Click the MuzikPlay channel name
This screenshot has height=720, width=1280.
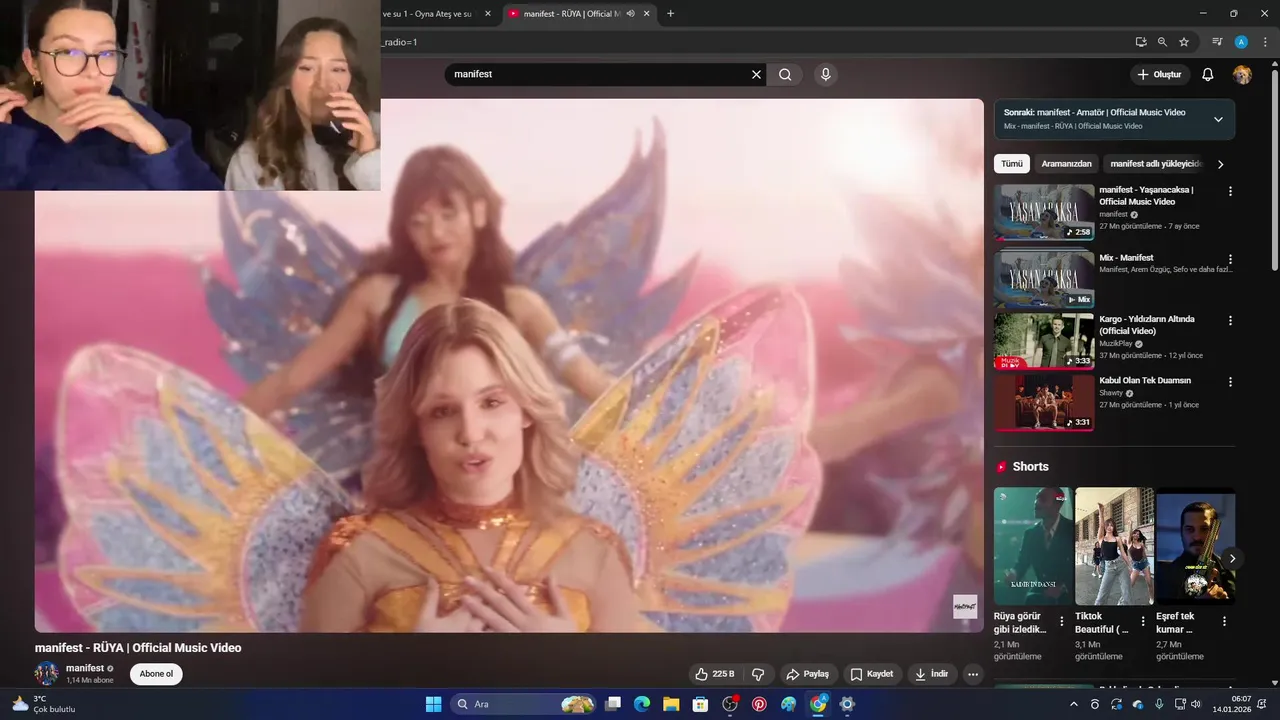(1116, 343)
